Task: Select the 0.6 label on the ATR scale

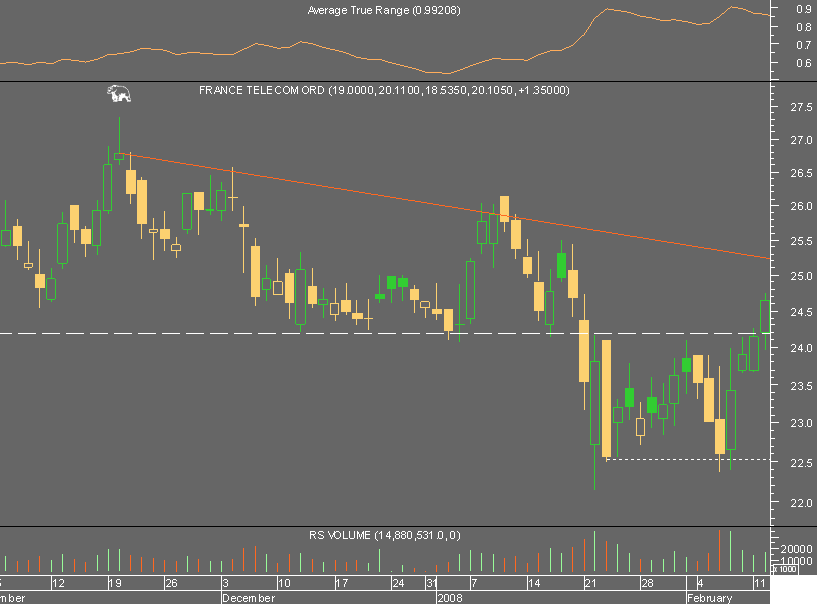Action: (804, 63)
